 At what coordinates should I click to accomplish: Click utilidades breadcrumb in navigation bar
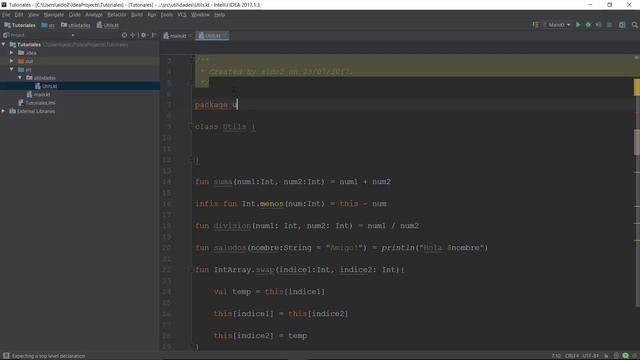tap(76, 25)
